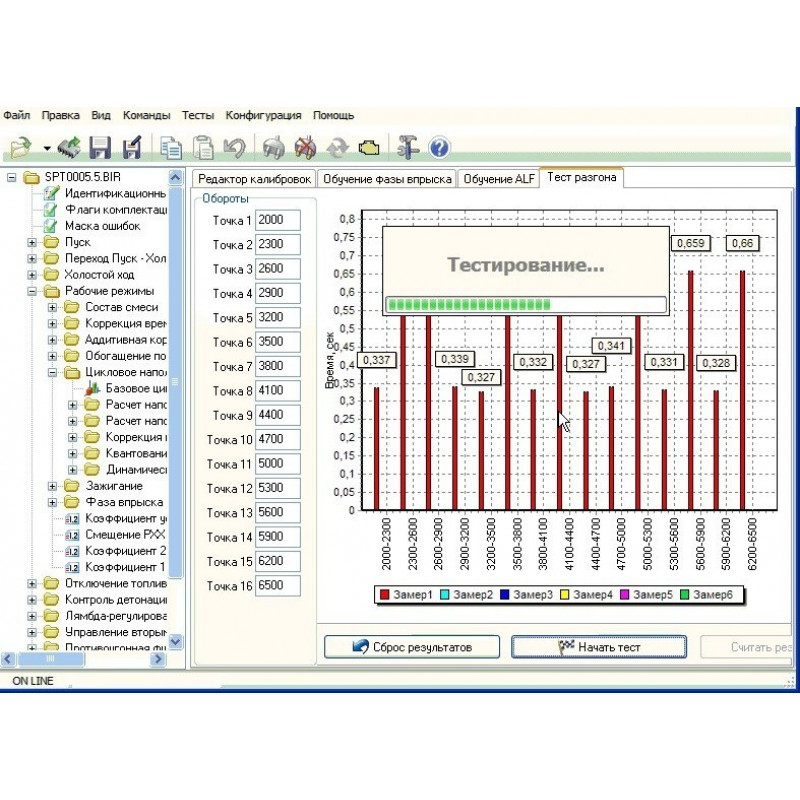Expand the Пуск folder in tree
800x800 pixels.
33,242
